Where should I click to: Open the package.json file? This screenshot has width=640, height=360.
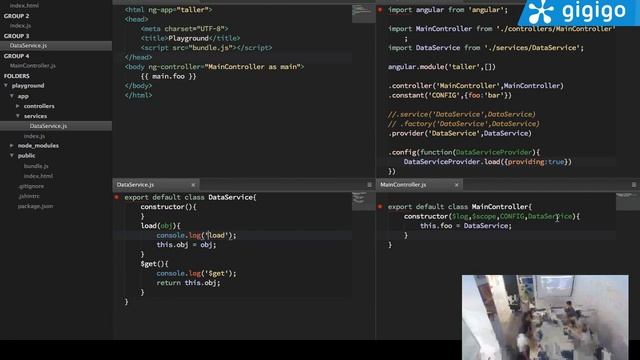35,206
